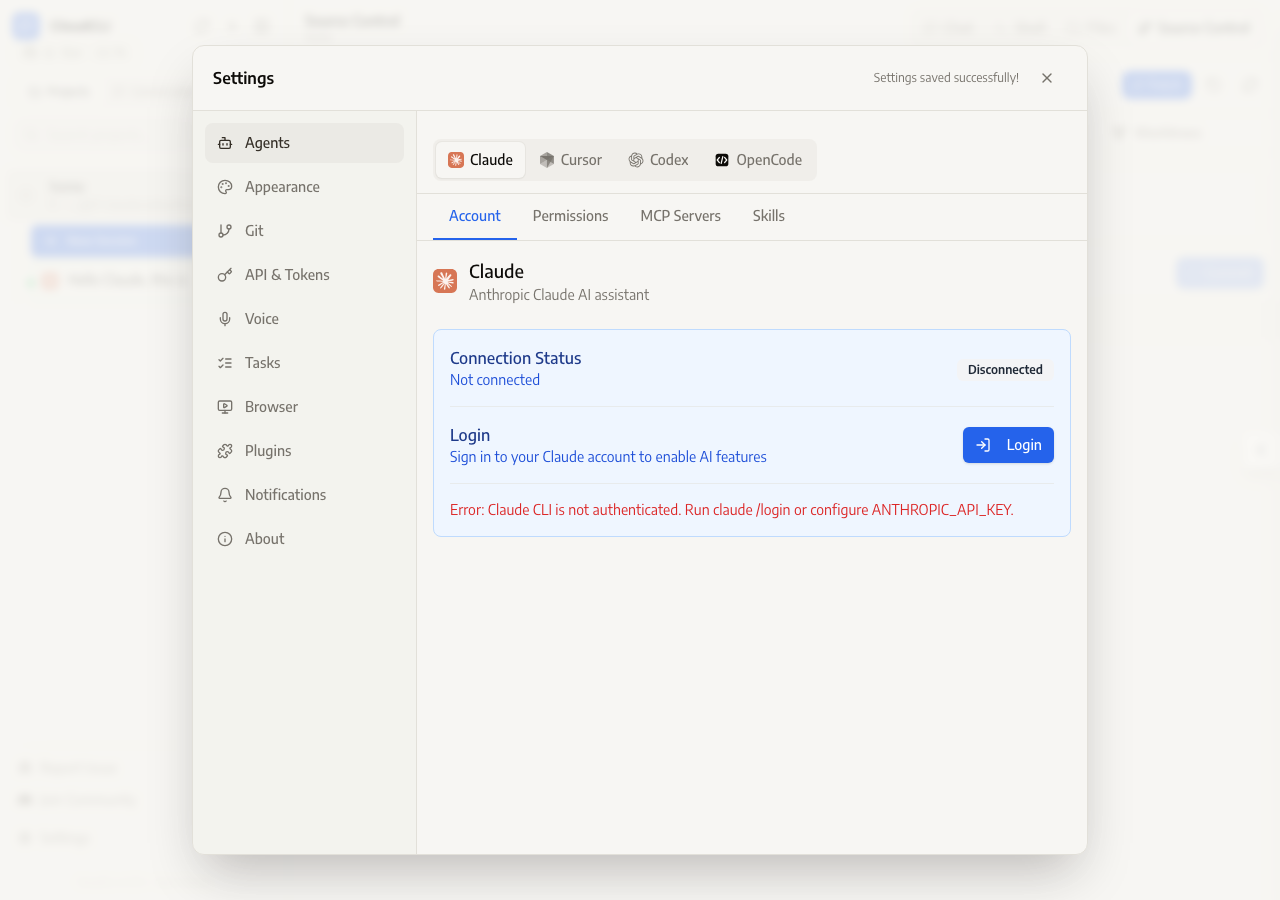Viewport: 1280px width, 900px height.
Task: Switch to the Codex agent tab
Action: pyautogui.click(x=658, y=160)
